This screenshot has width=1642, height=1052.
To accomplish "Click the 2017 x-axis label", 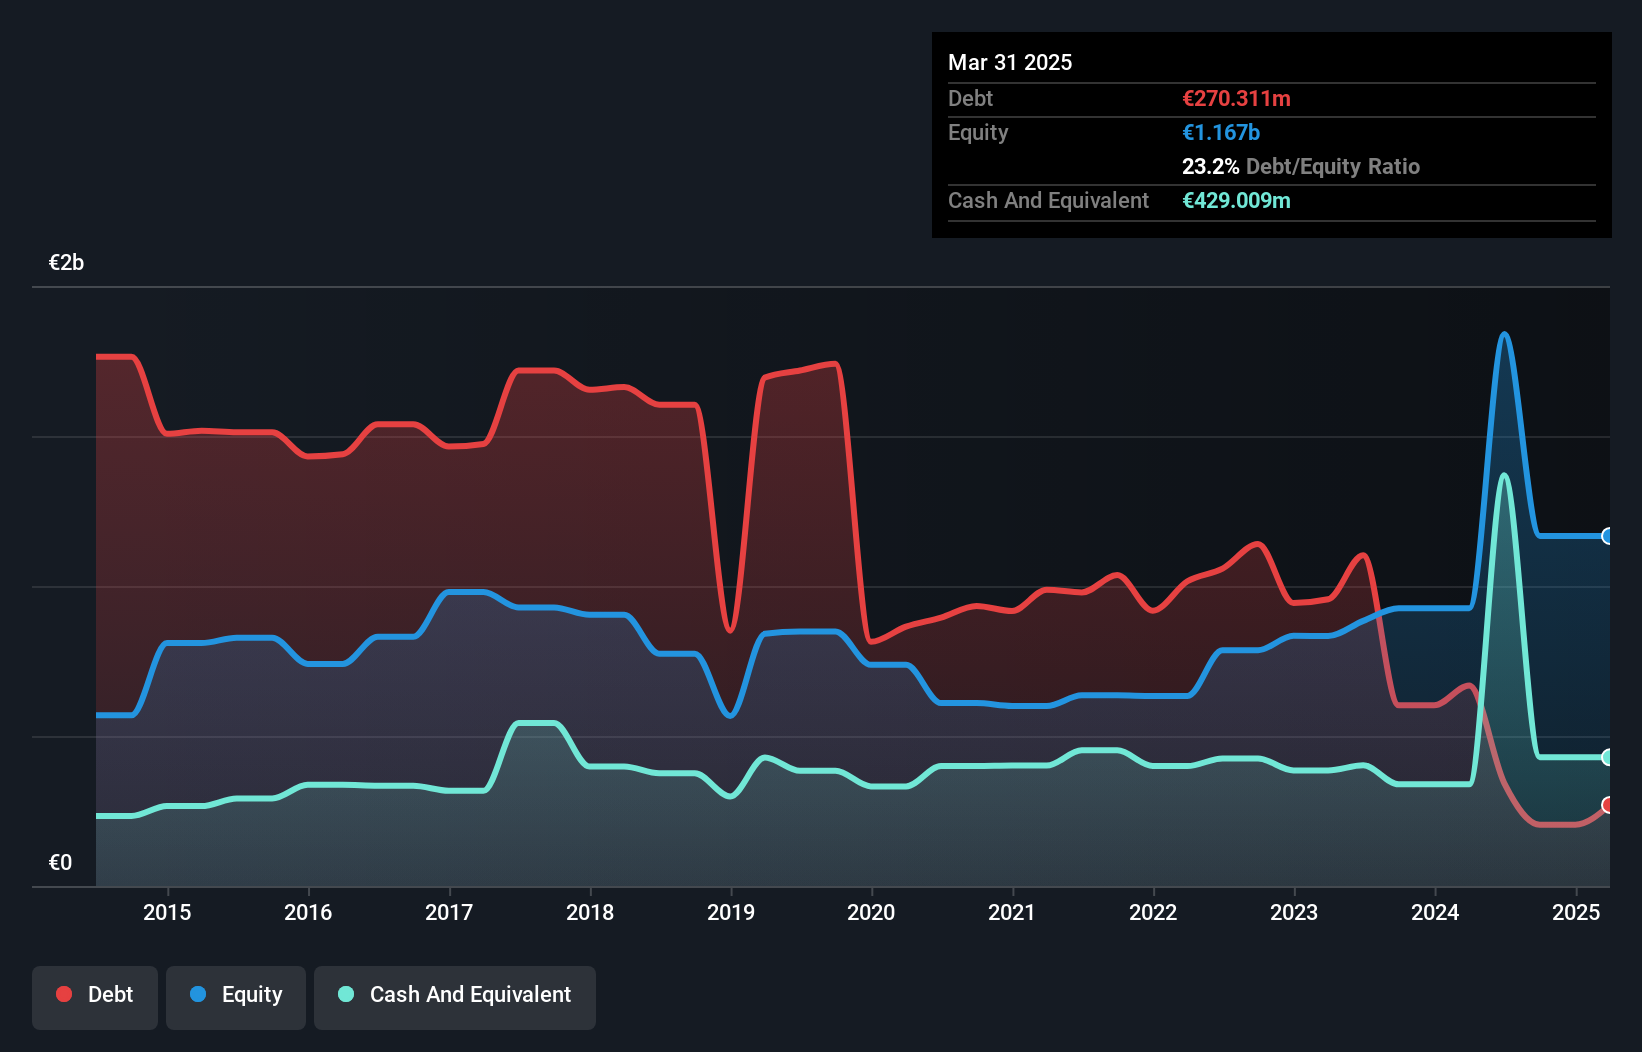I will point(449,912).
